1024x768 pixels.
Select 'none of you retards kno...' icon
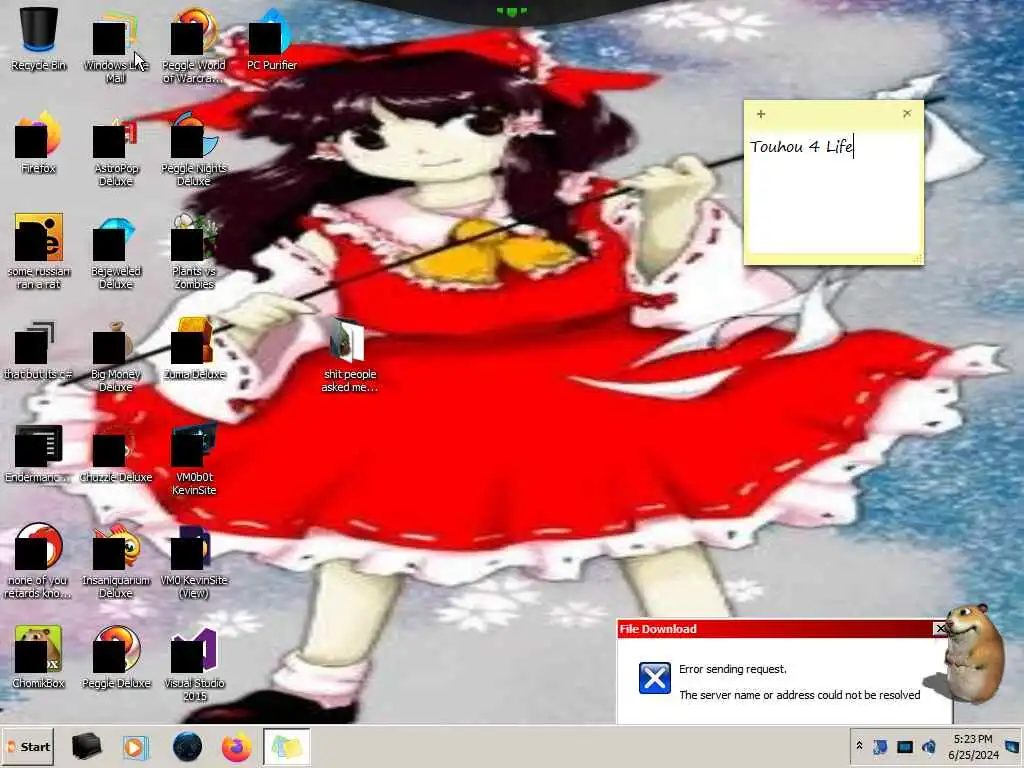click(39, 562)
